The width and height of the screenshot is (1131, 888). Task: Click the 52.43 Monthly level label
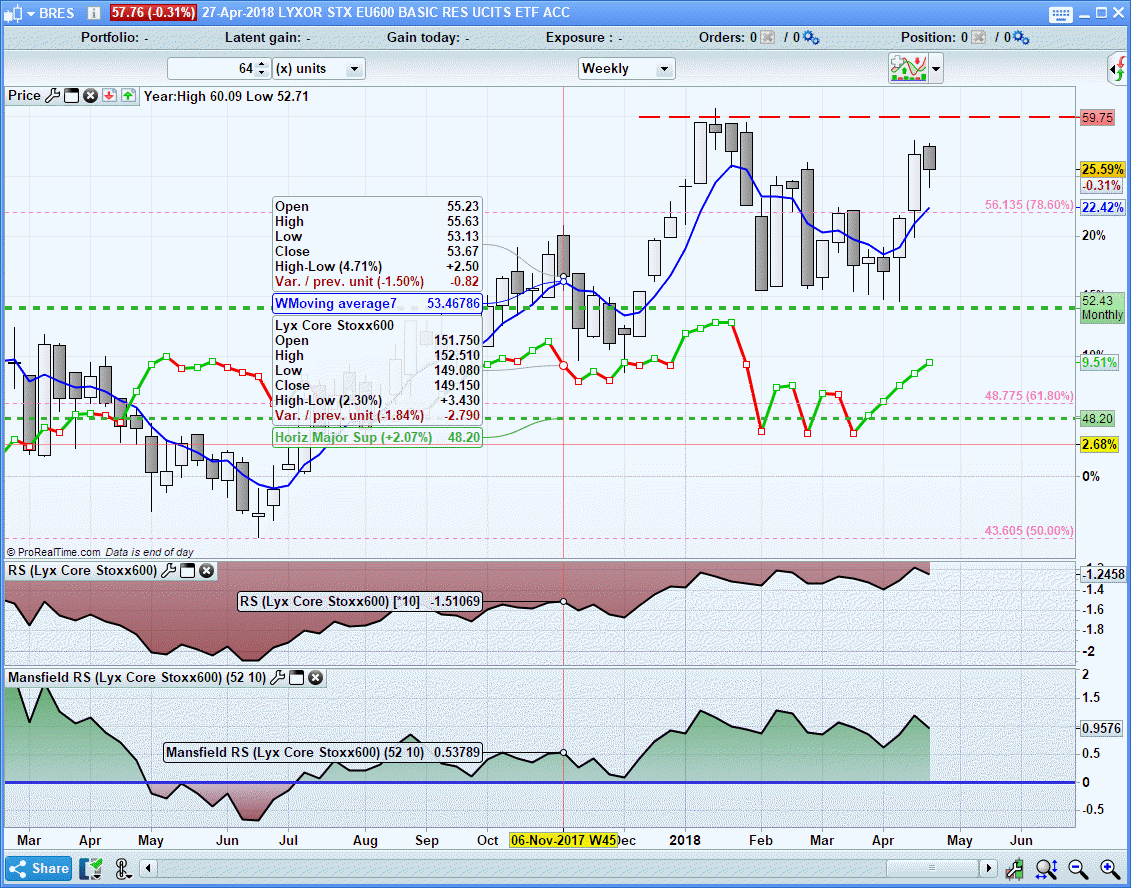pos(1102,308)
